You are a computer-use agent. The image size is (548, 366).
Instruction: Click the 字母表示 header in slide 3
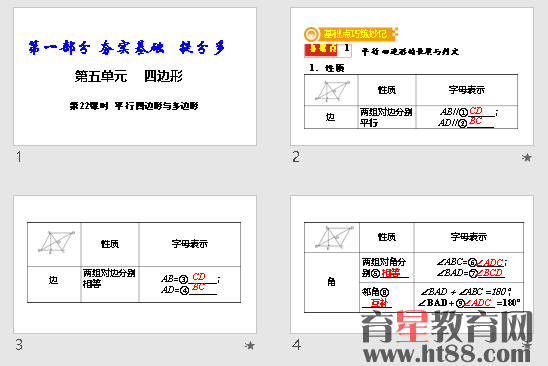[189, 244]
